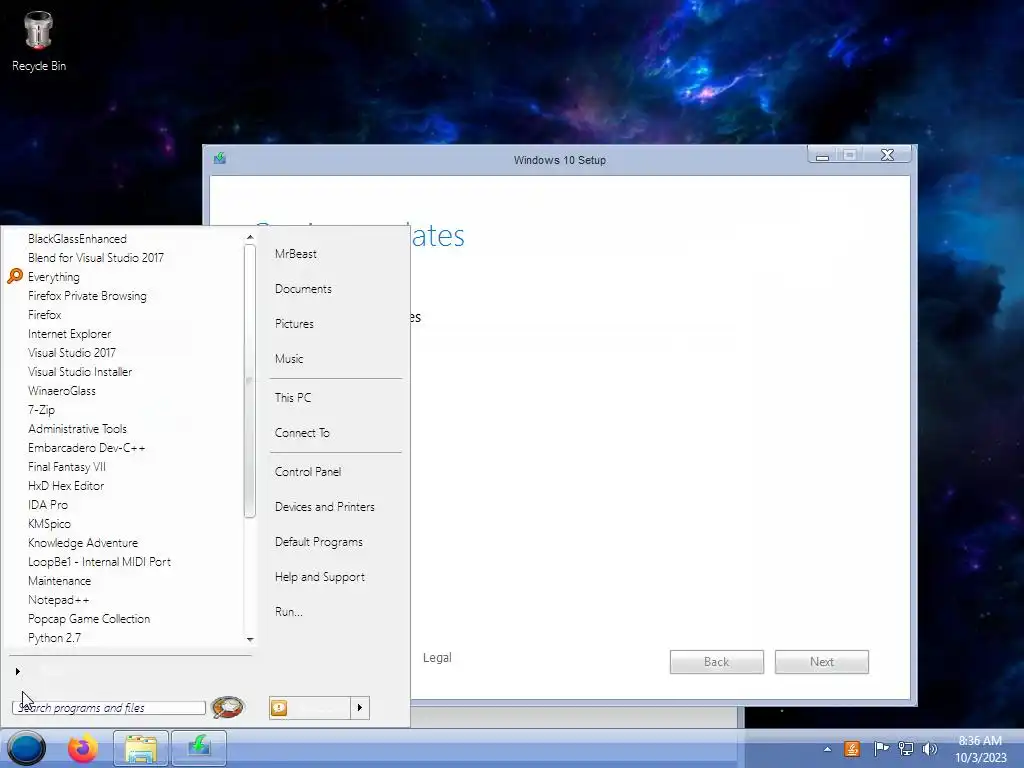
Task: Launch Visual Studio 2017
Action: [x=72, y=353]
